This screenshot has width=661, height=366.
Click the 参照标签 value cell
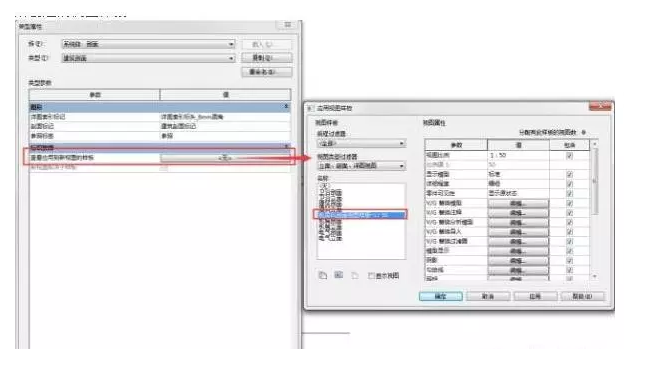[x=225, y=136]
